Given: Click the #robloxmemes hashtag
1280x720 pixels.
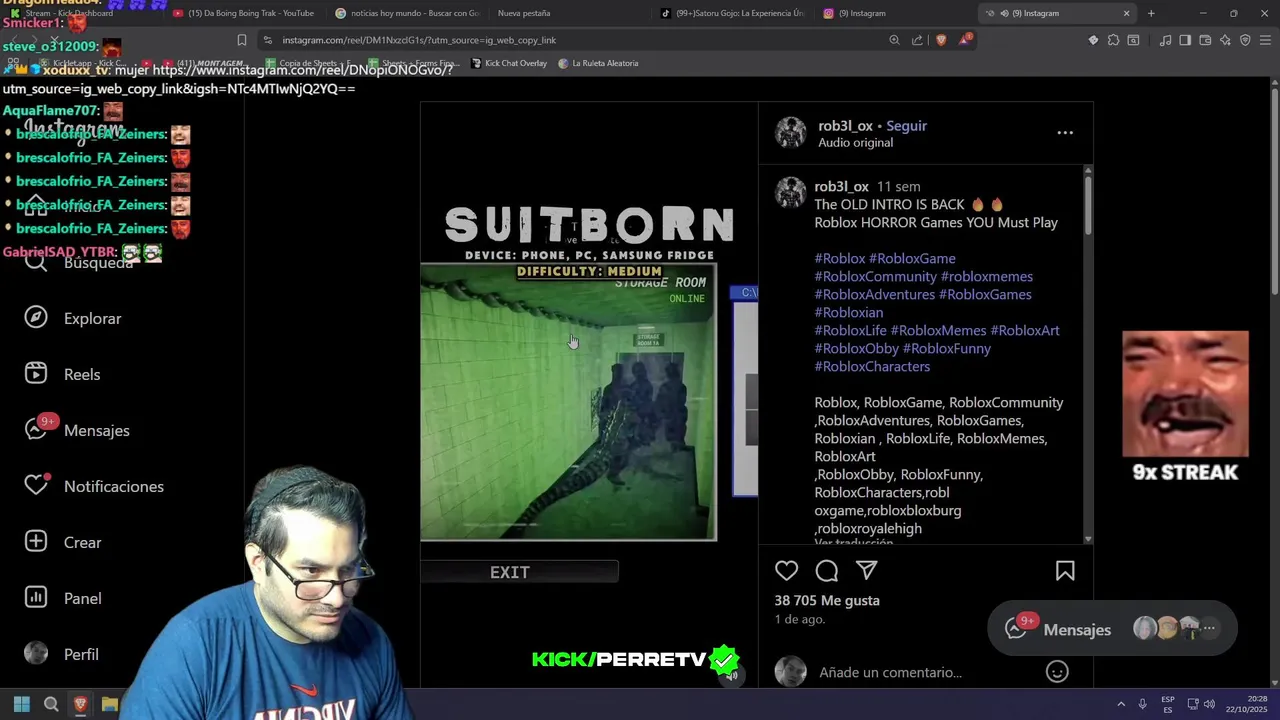Looking at the screenshot, I should (987, 276).
